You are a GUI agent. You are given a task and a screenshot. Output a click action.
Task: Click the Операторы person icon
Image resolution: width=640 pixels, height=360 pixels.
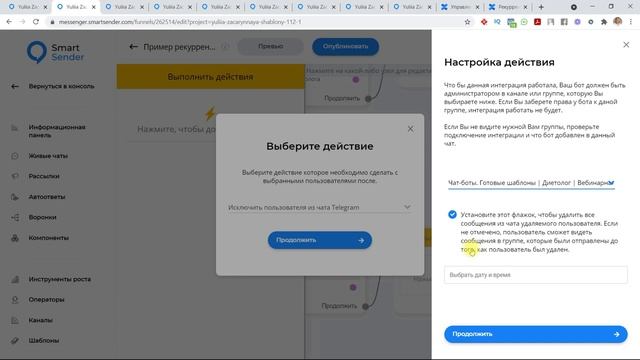point(15,300)
